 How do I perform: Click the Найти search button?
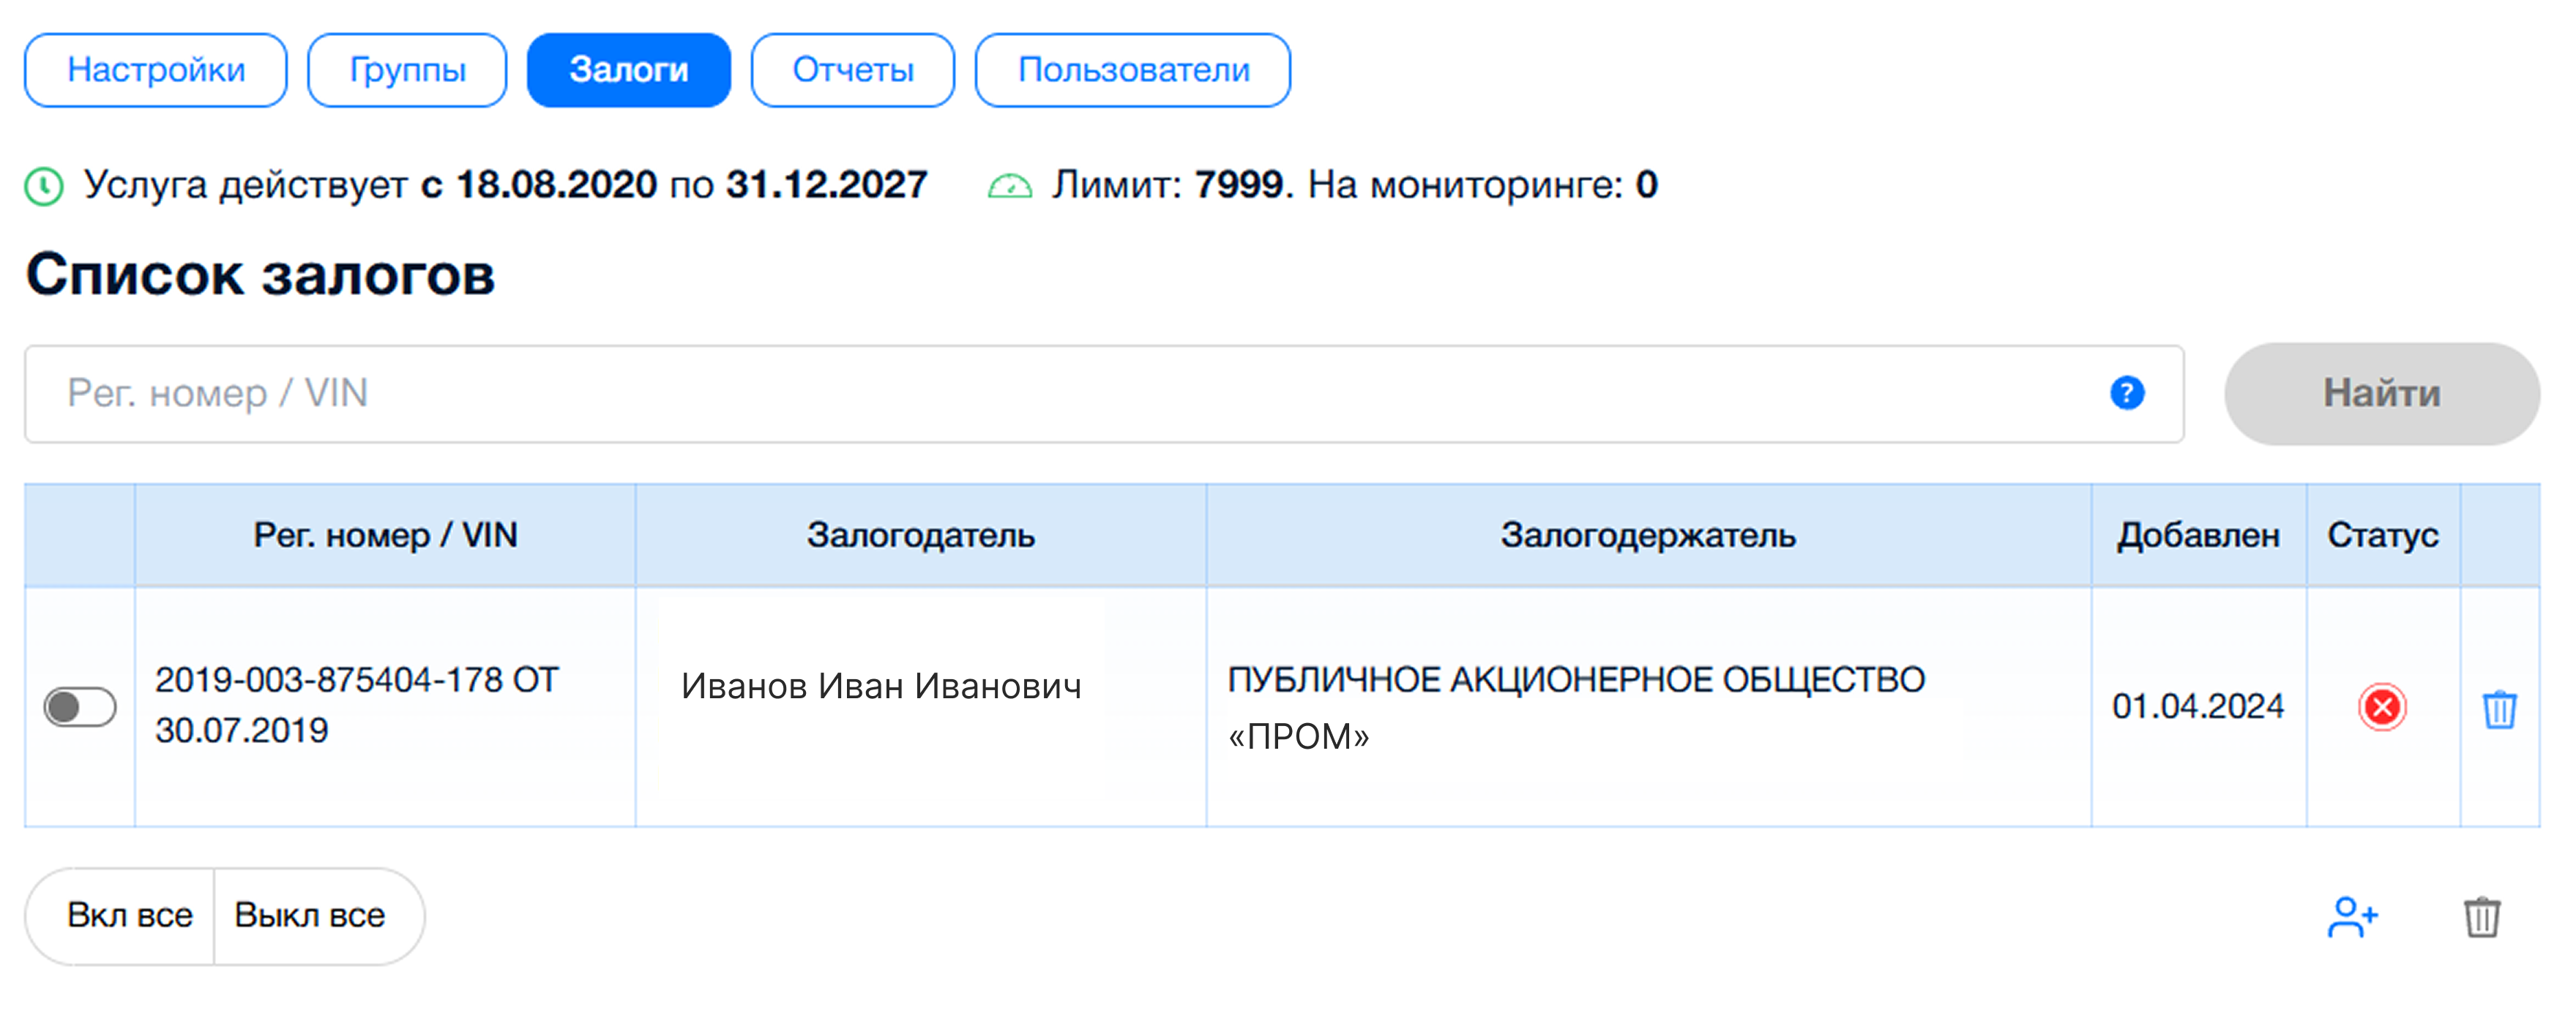2381,393
